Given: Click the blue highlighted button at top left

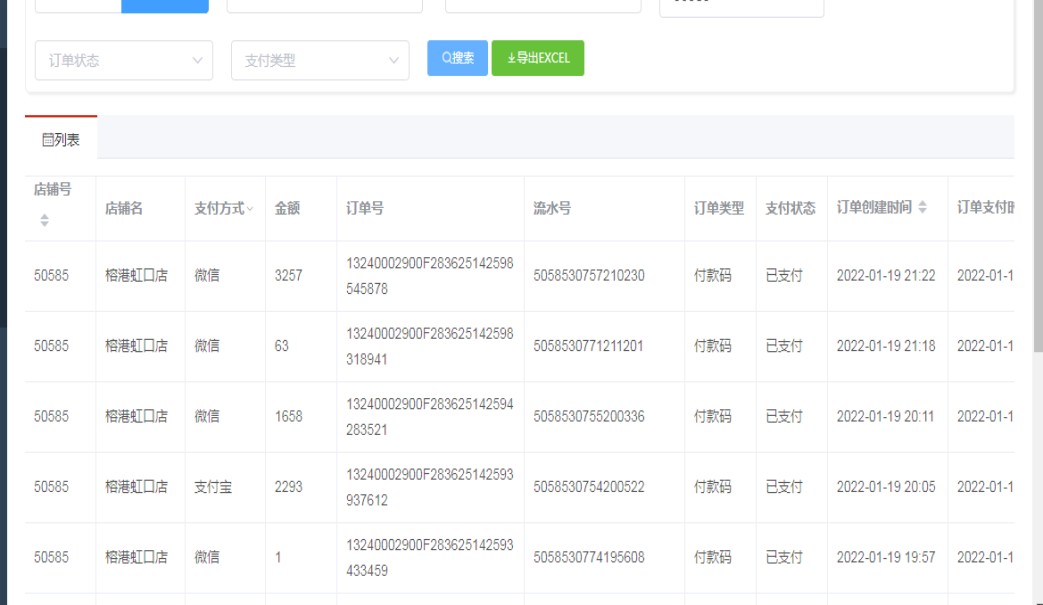Looking at the screenshot, I should click(x=165, y=5).
